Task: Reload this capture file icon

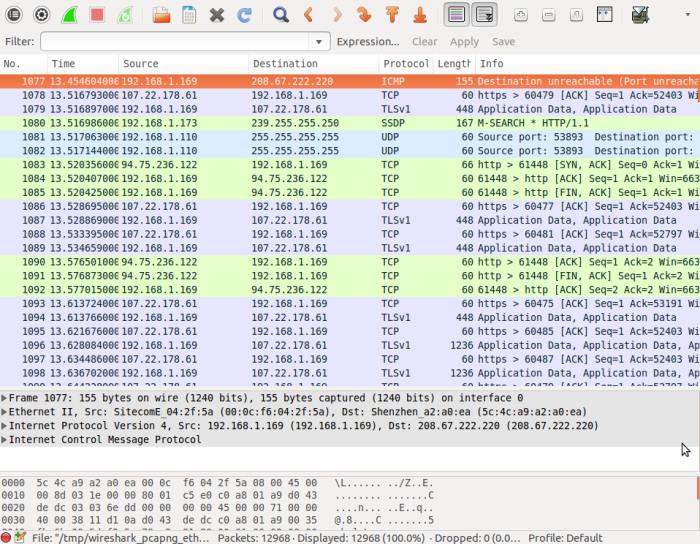Action: click(x=244, y=15)
